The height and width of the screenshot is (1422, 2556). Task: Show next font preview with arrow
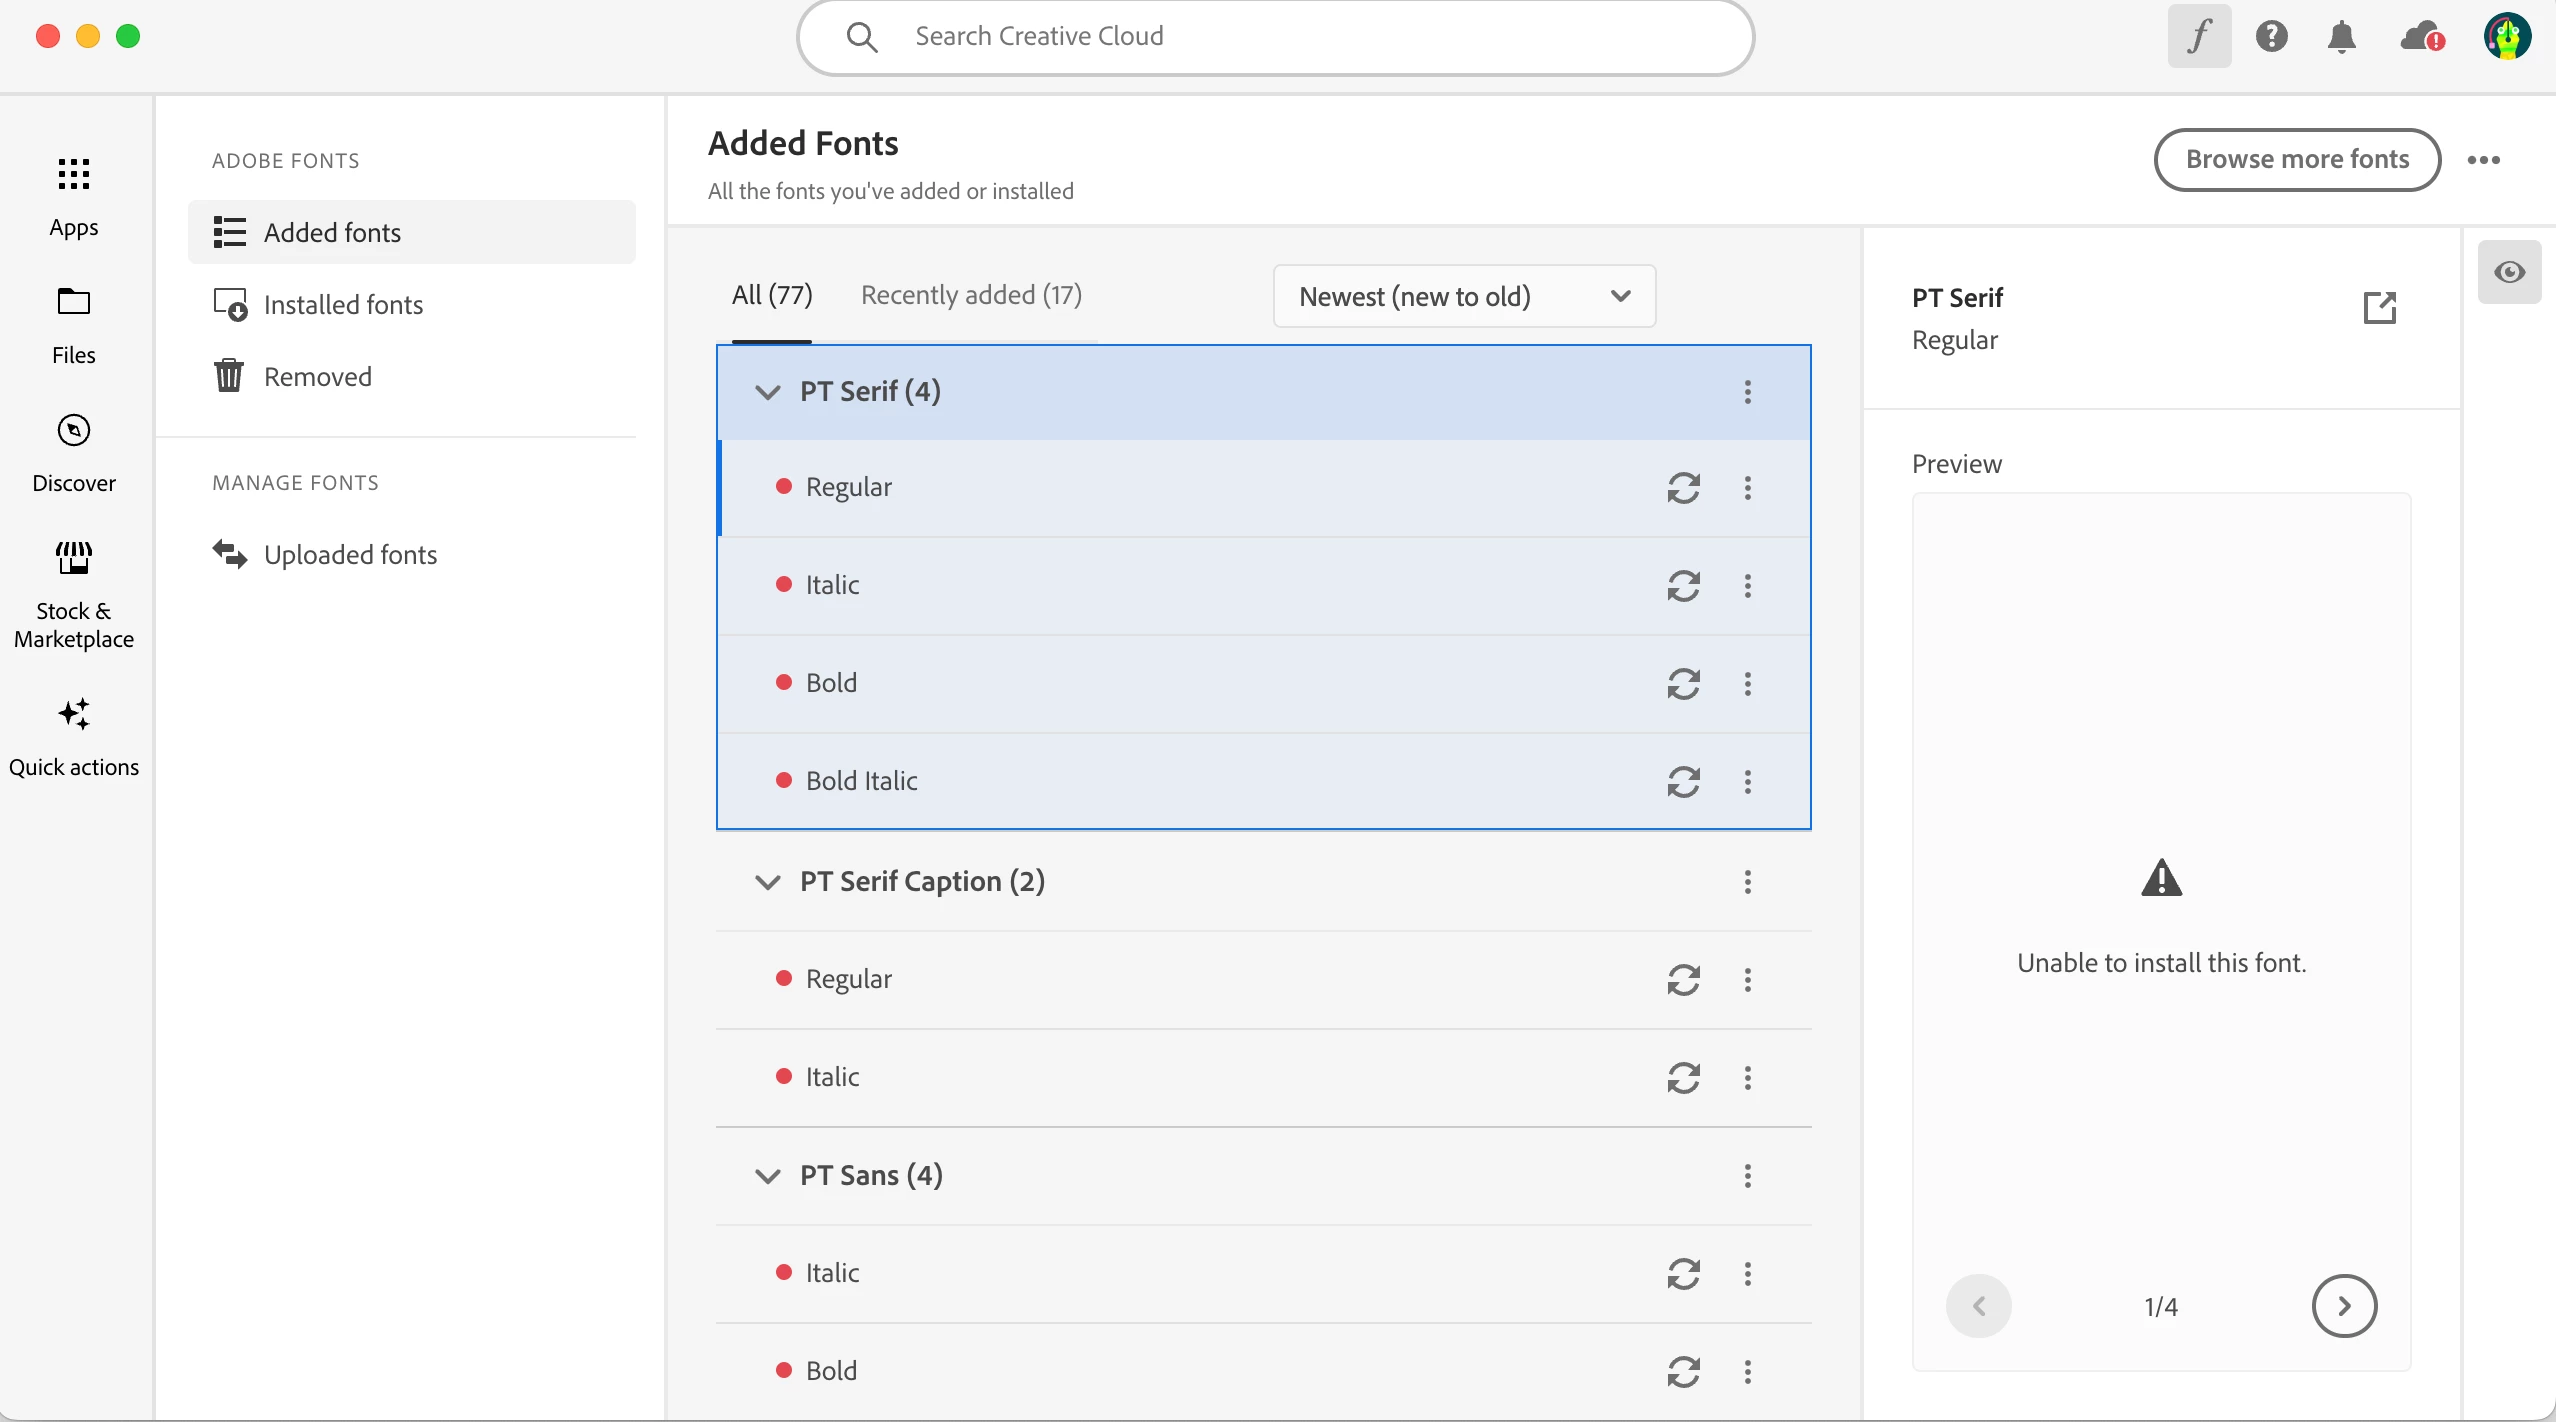[x=2344, y=1305]
